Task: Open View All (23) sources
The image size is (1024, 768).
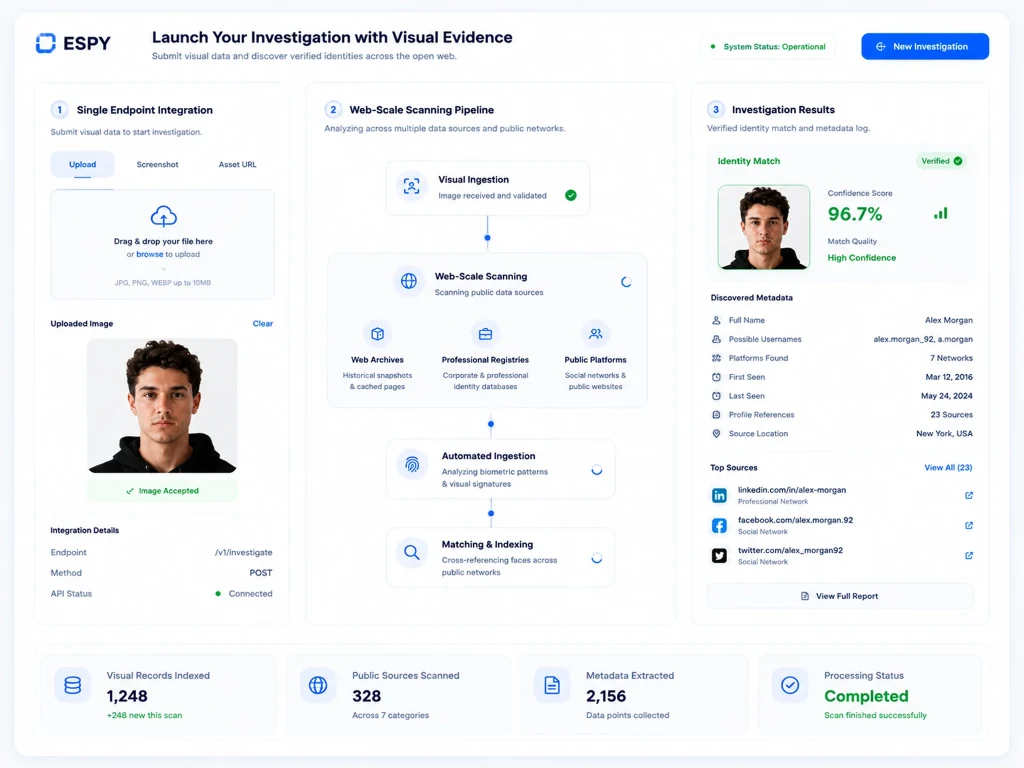Action: click(948, 468)
